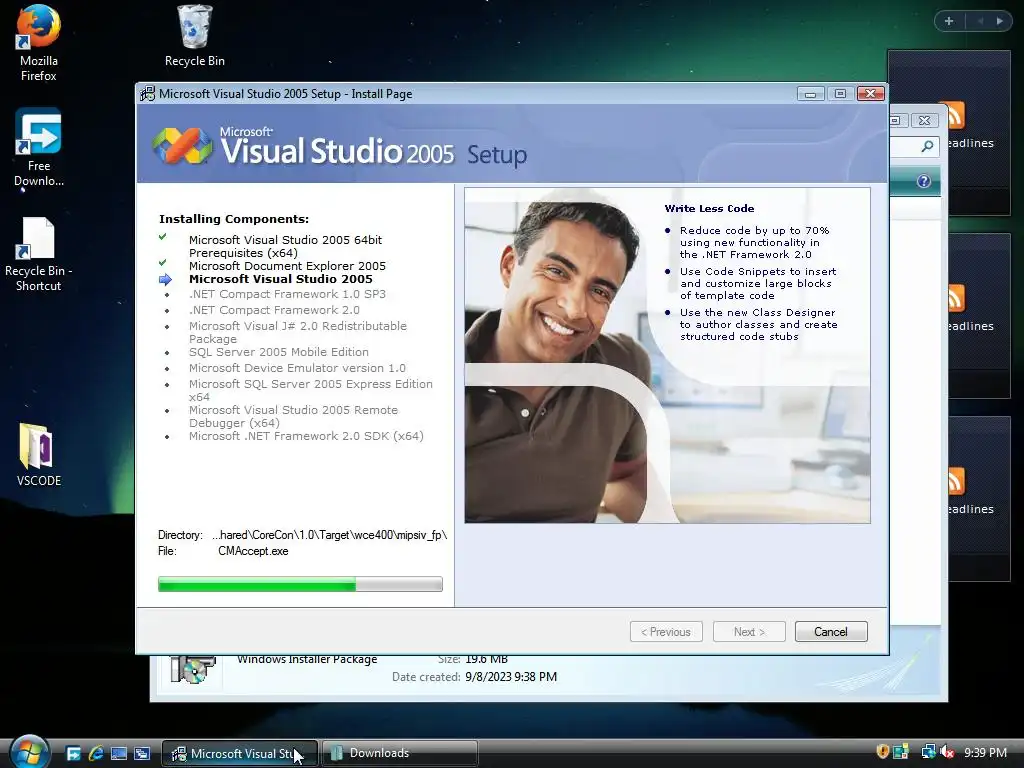Switch to Downloads window taskbar button
Viewport: 1024px width, 768px height.
400,753
